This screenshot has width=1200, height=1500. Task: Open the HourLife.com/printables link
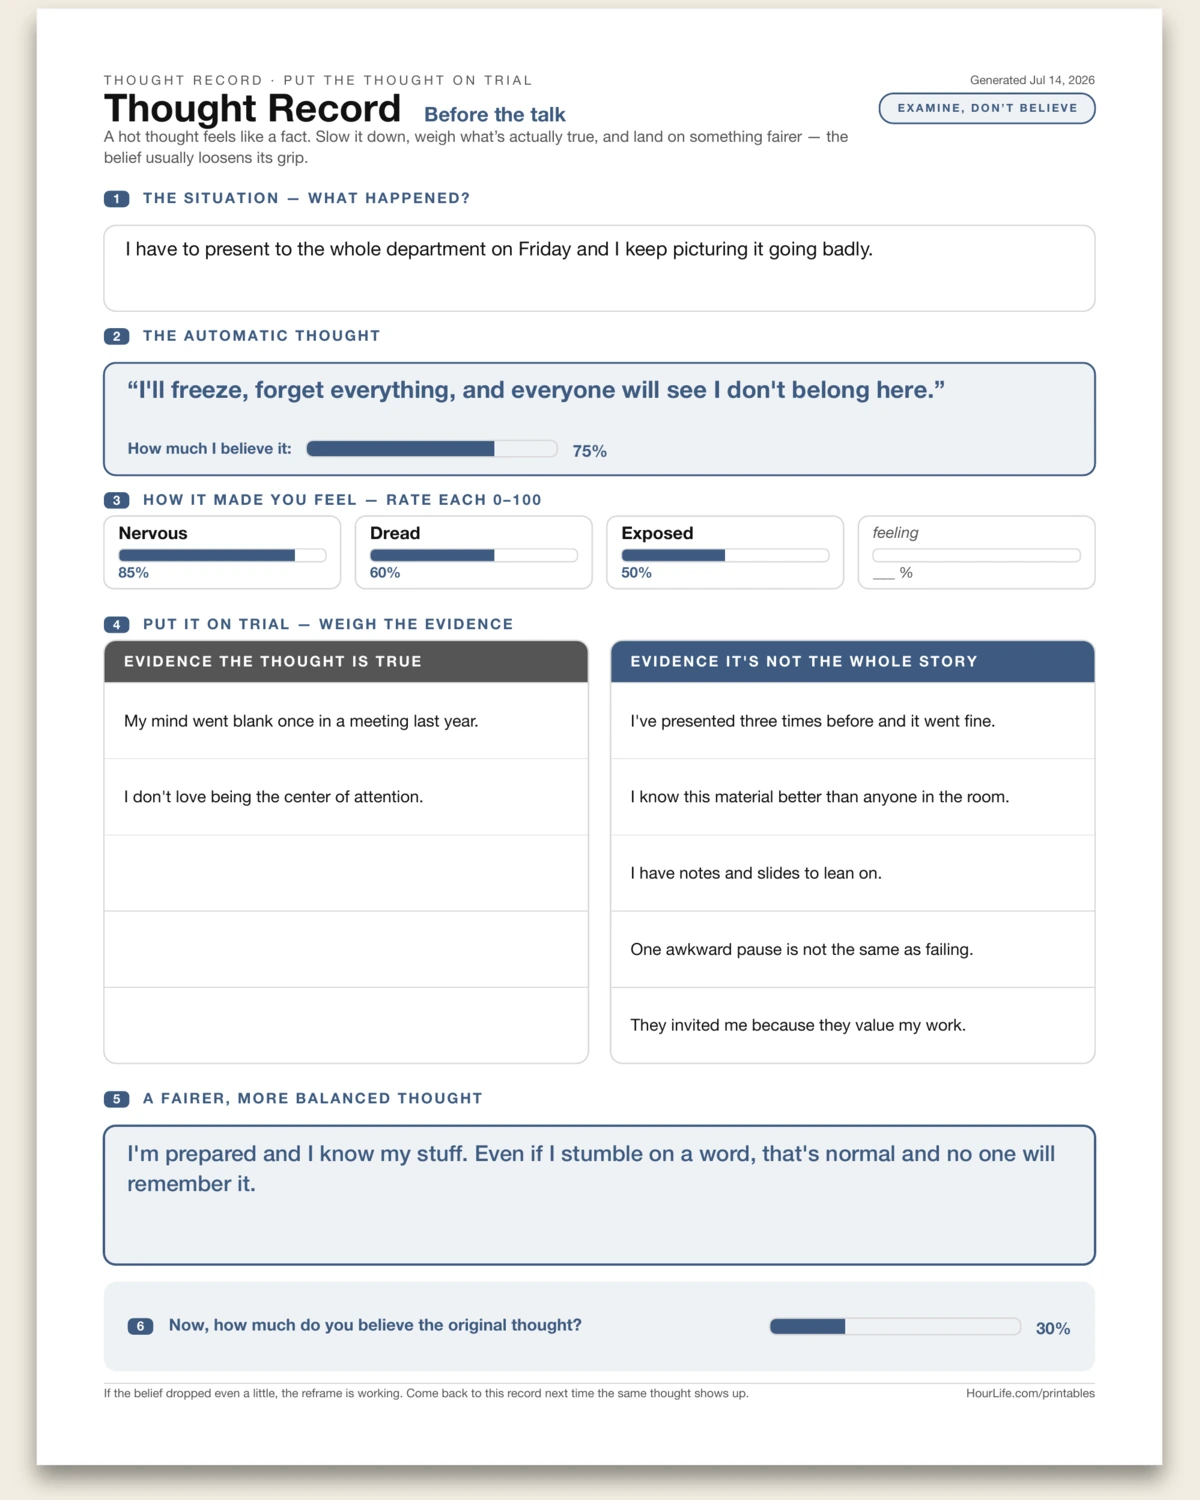pyautogui.click(x=1030, y=1393)
